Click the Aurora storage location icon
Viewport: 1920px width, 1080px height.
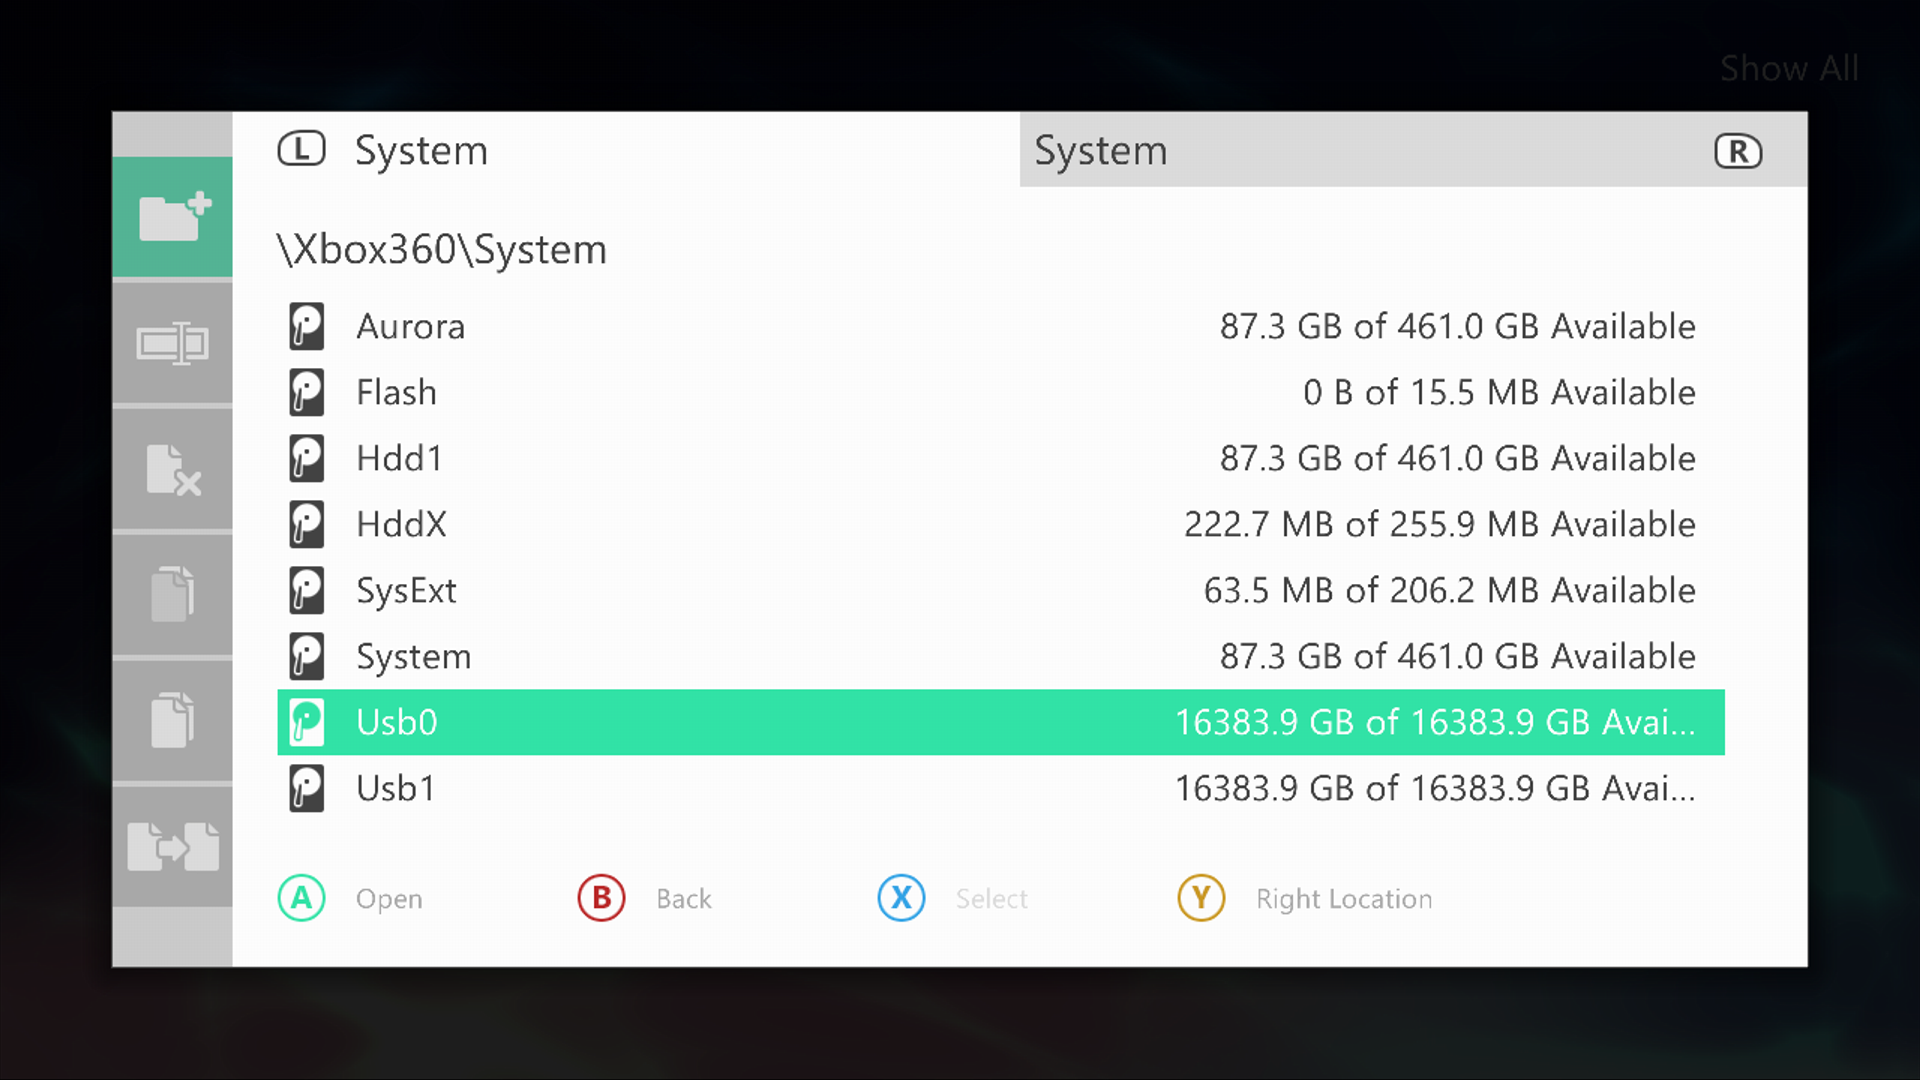tap(306, 326)
